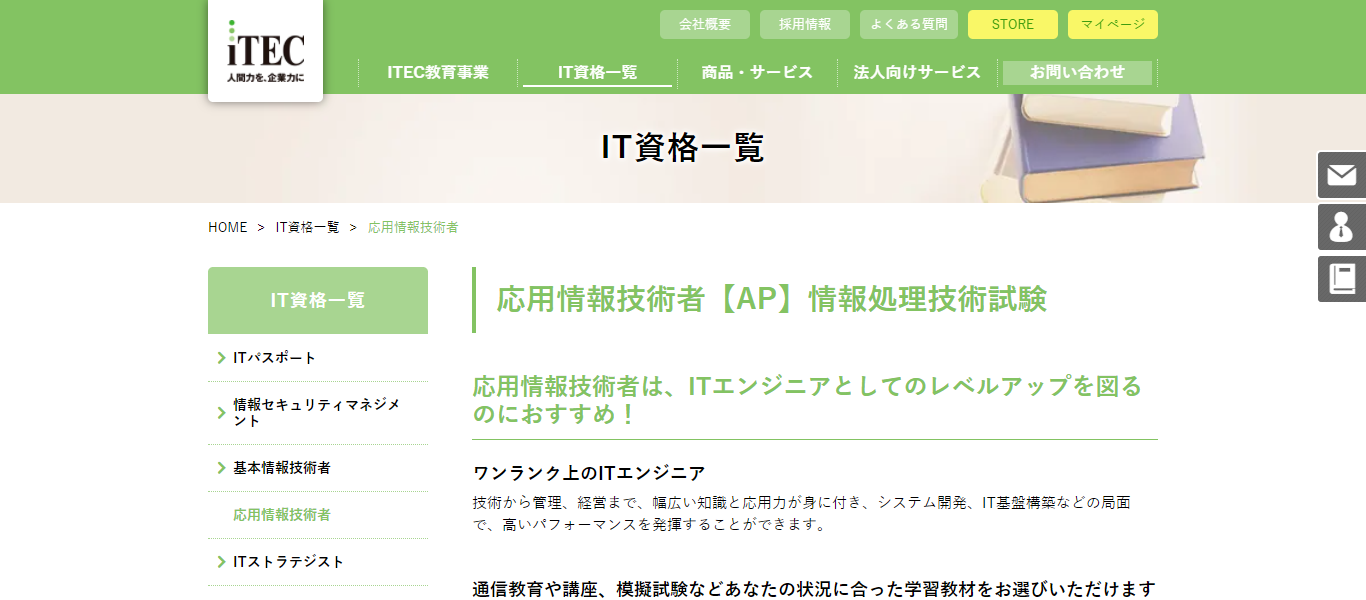Open ITストラテジスト sidebar link

[x=318, y=562]
